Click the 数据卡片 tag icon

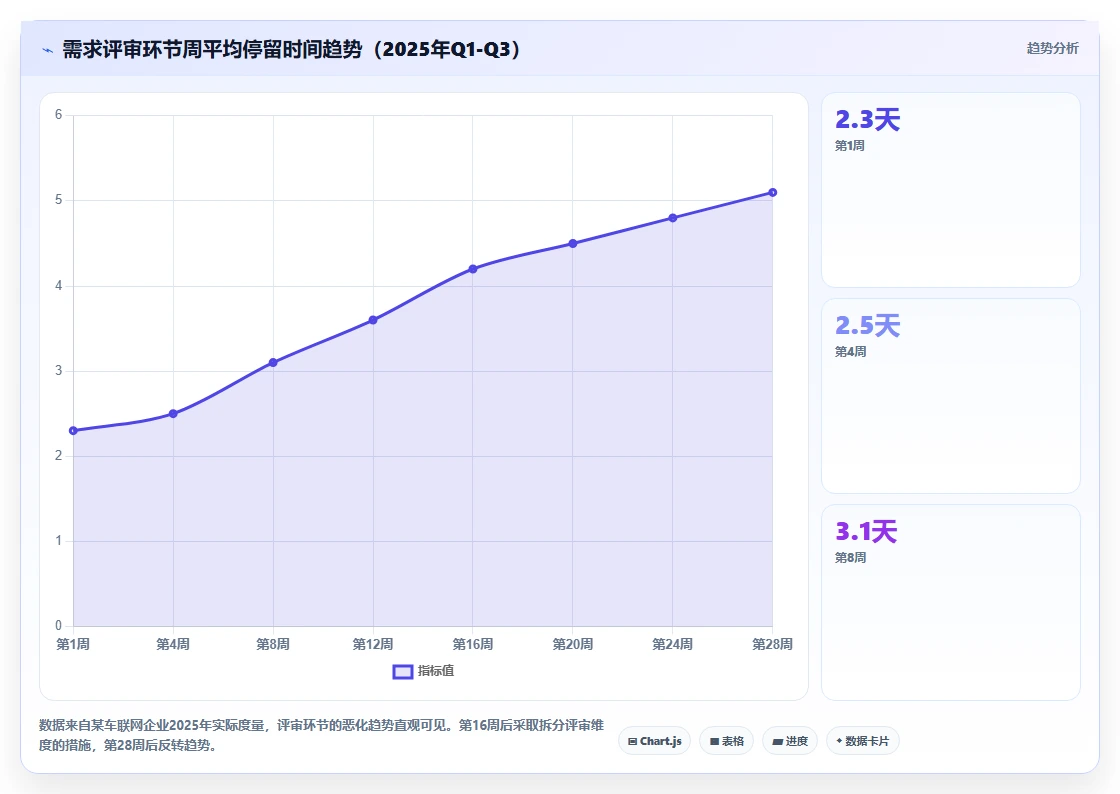(839, 741)
